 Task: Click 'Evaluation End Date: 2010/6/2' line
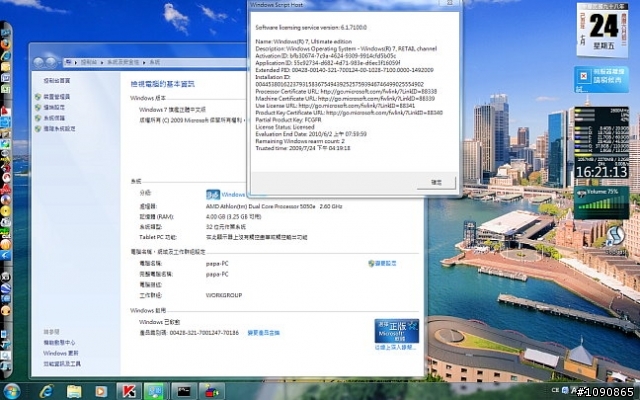311,134
